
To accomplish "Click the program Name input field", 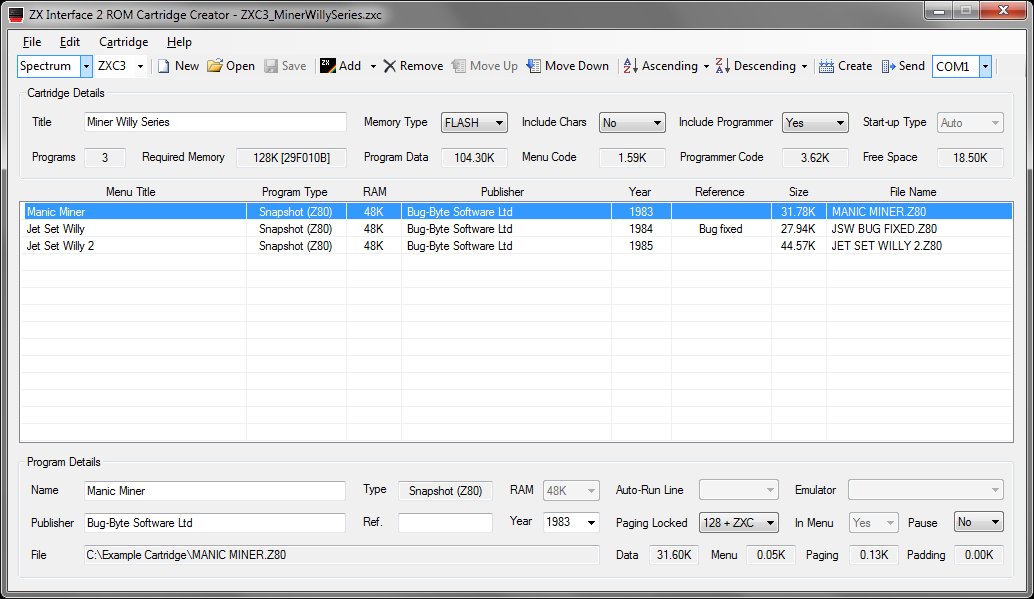I will pyautogui.click(x=214, y=490).
